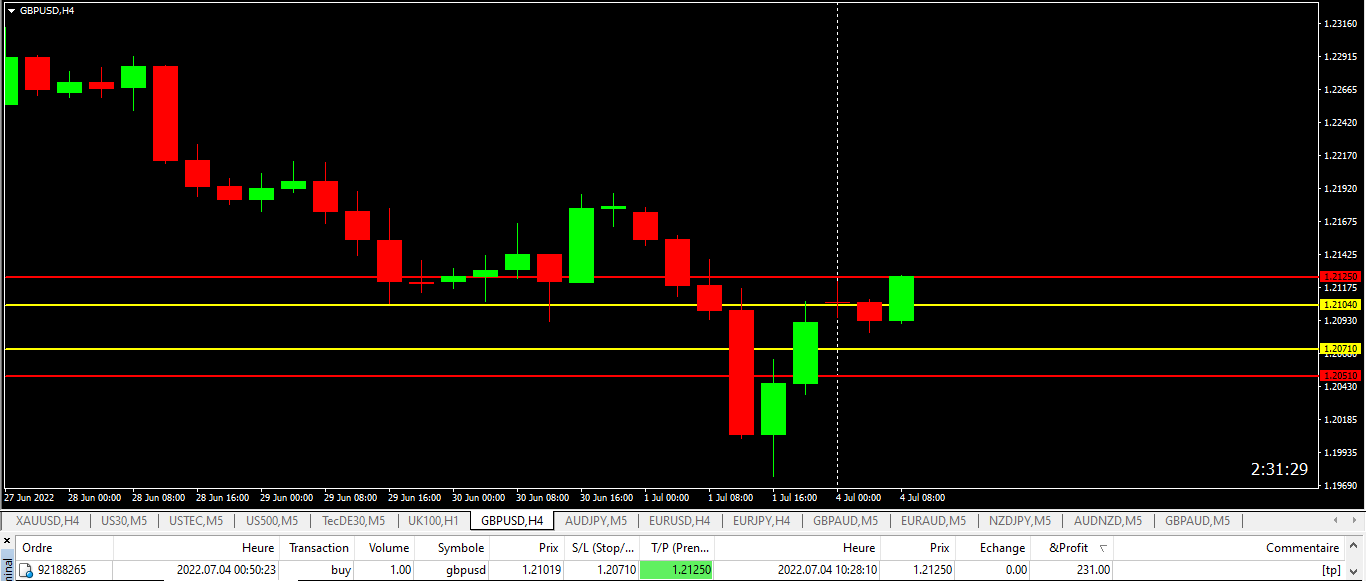Sort by the Transaction column header

point(319,548)
